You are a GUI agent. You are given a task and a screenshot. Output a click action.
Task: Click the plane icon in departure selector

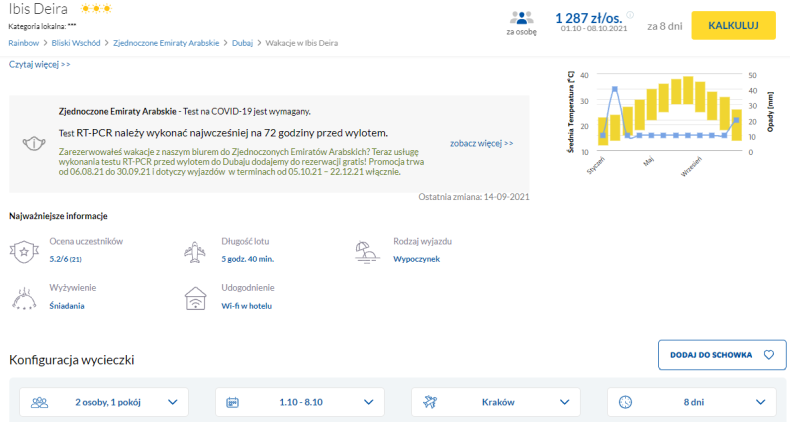pos(430,402)
